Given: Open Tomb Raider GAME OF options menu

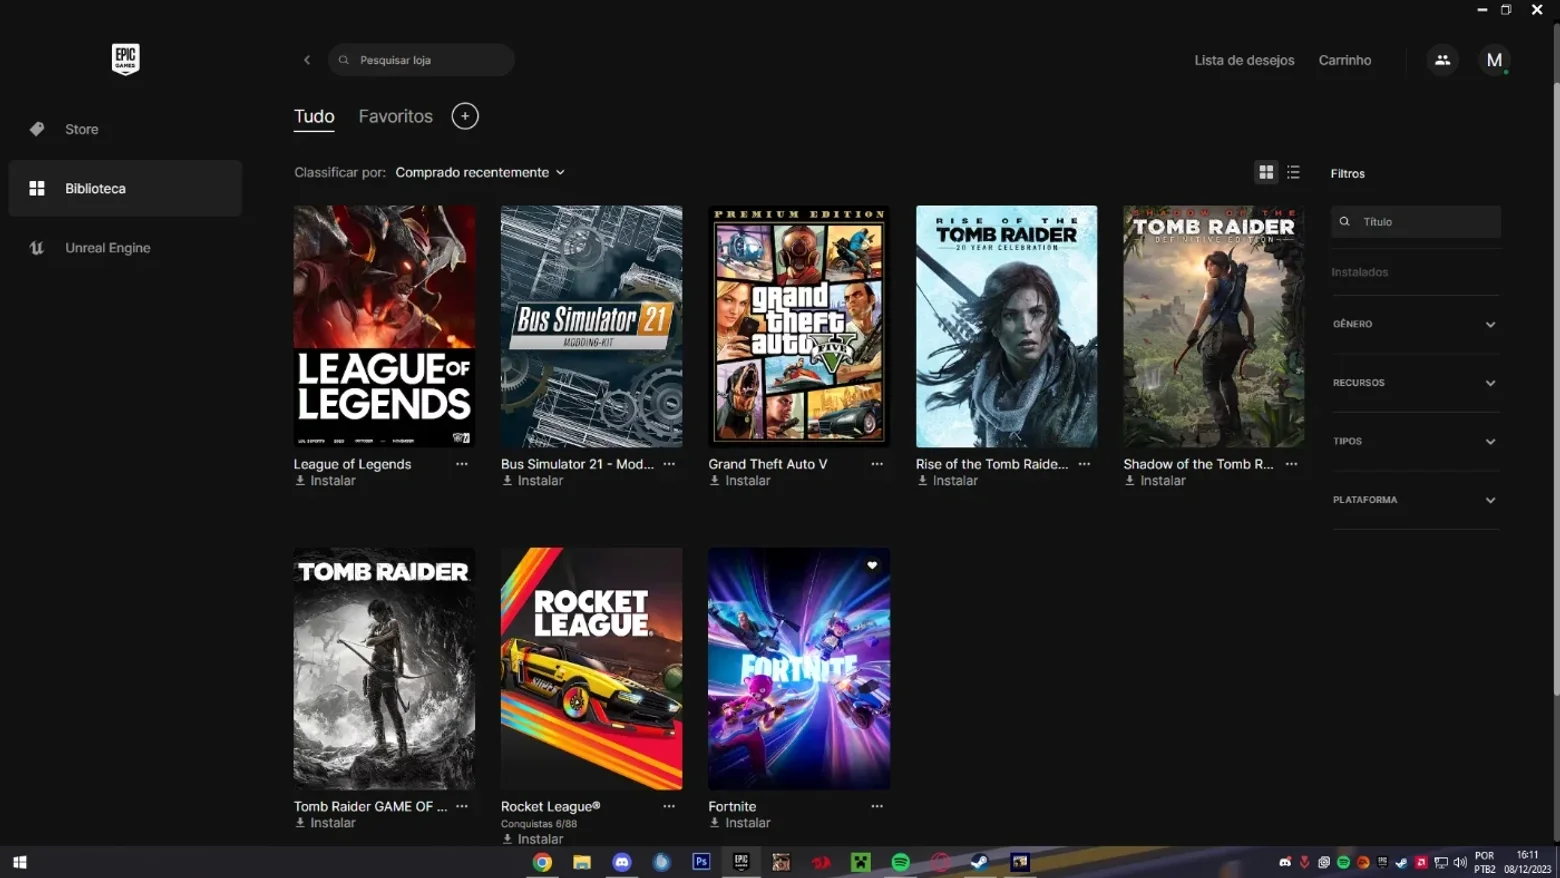Looking at the screenshot, I should (462, 806).
